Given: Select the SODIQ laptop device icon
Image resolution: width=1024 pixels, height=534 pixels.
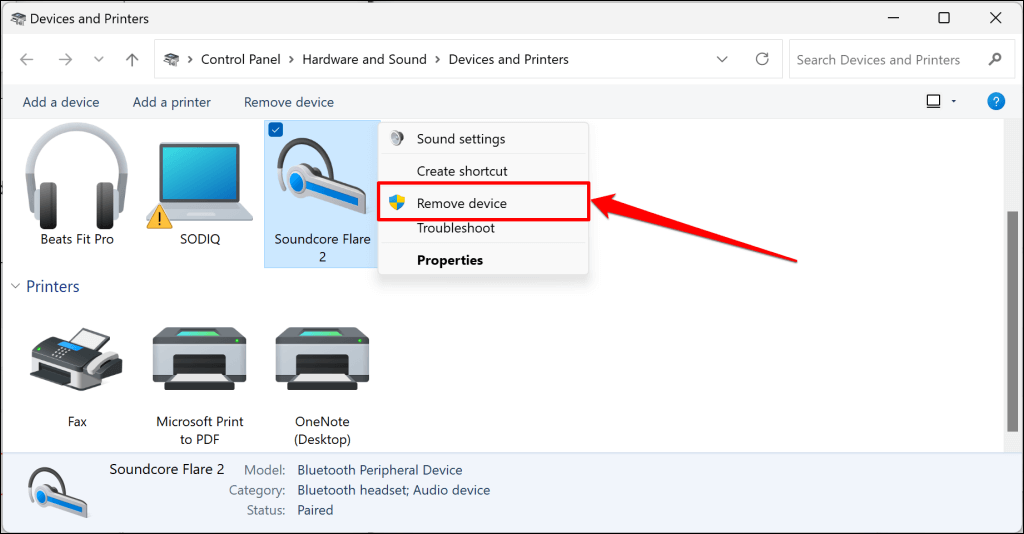Looking at the screenshot, I should point(200,185).
